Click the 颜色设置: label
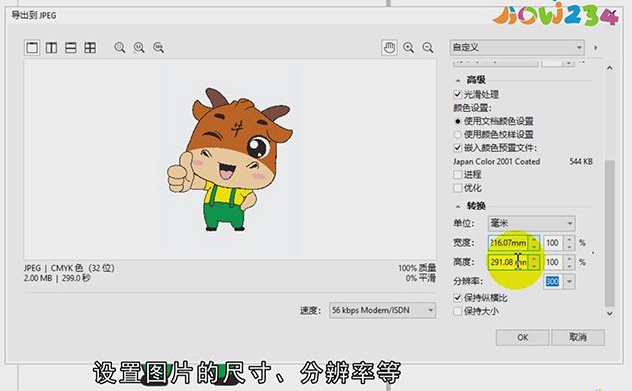Screen dimensions: 632x391 (472, 108)
